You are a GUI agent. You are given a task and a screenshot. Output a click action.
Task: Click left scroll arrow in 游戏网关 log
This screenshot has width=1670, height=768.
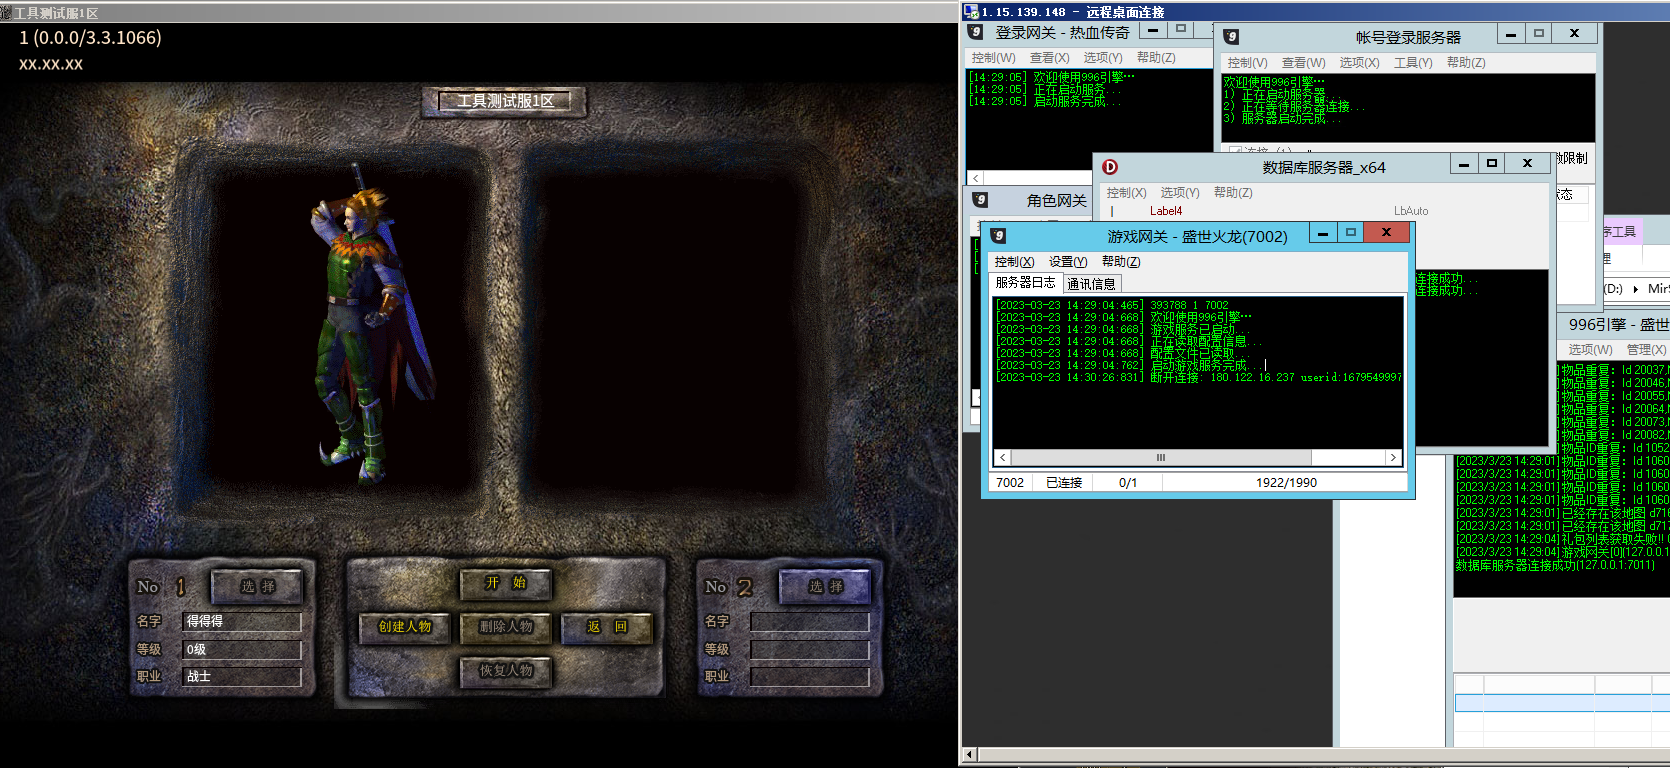1002,457
